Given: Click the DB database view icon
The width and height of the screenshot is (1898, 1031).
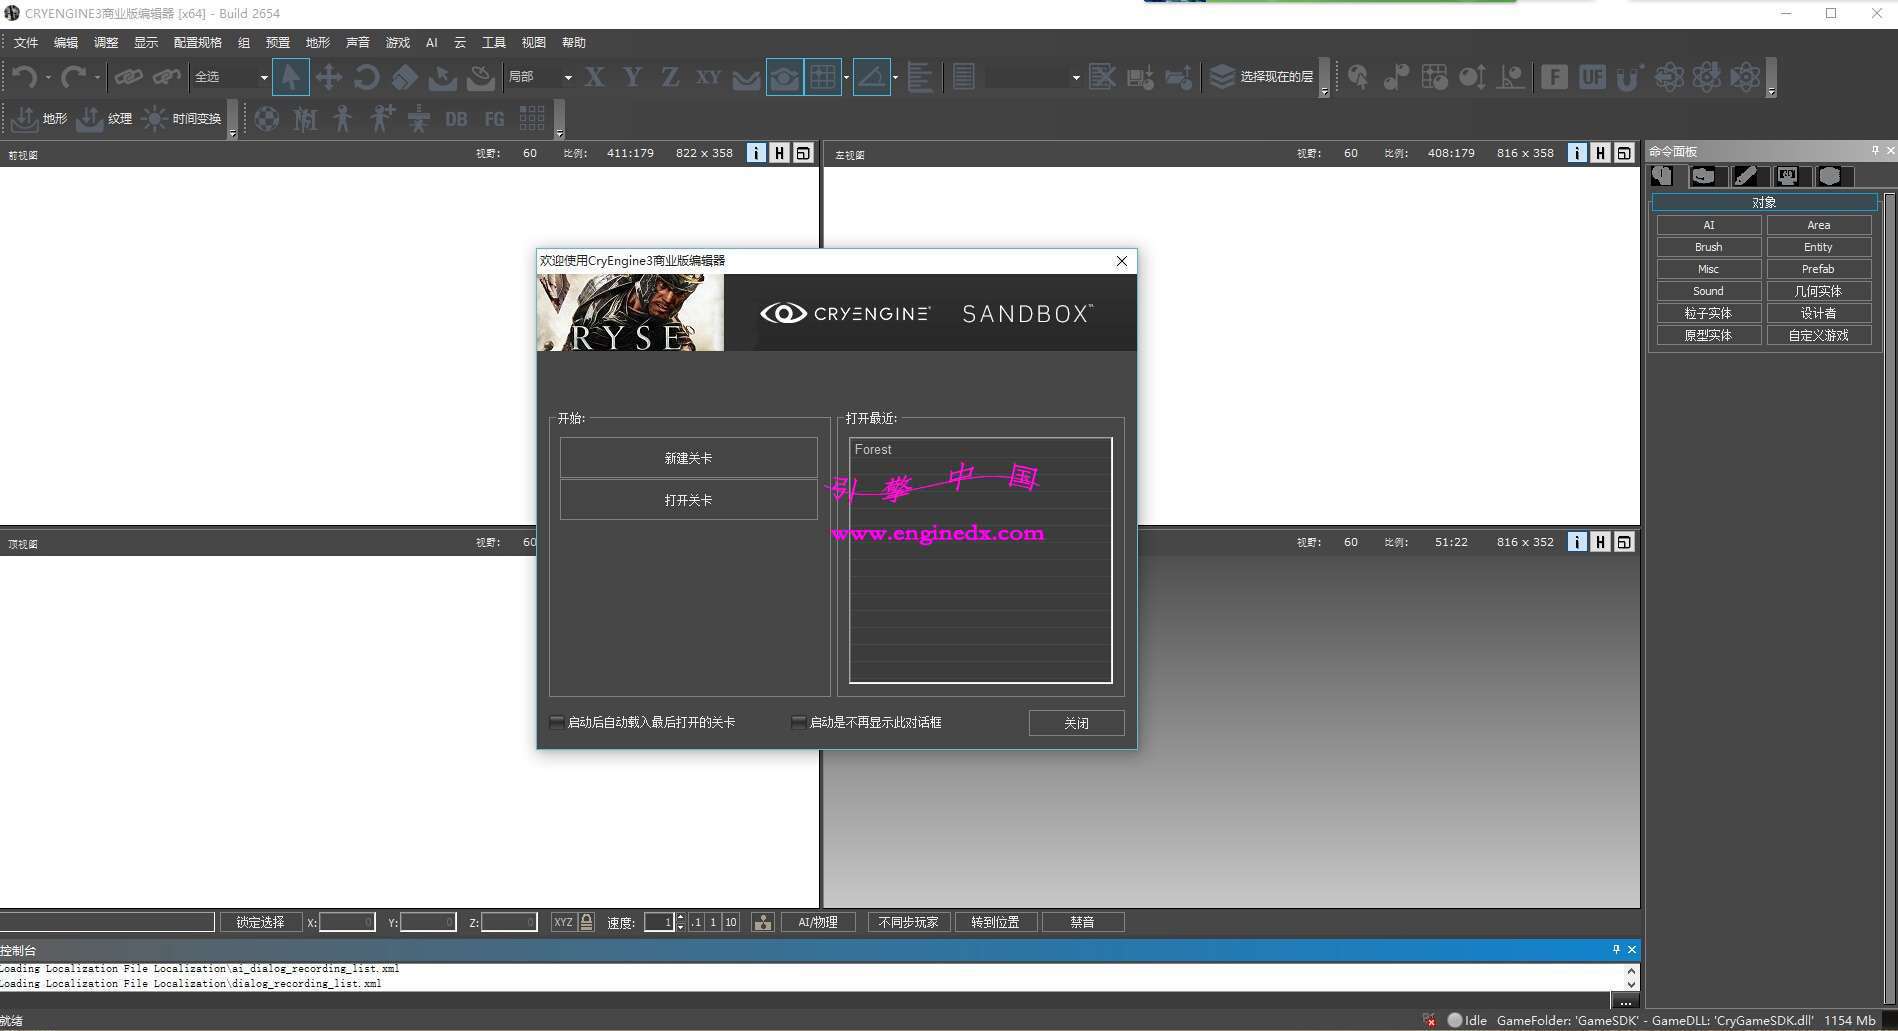Looking at the screenshot, I should point(457,119).
